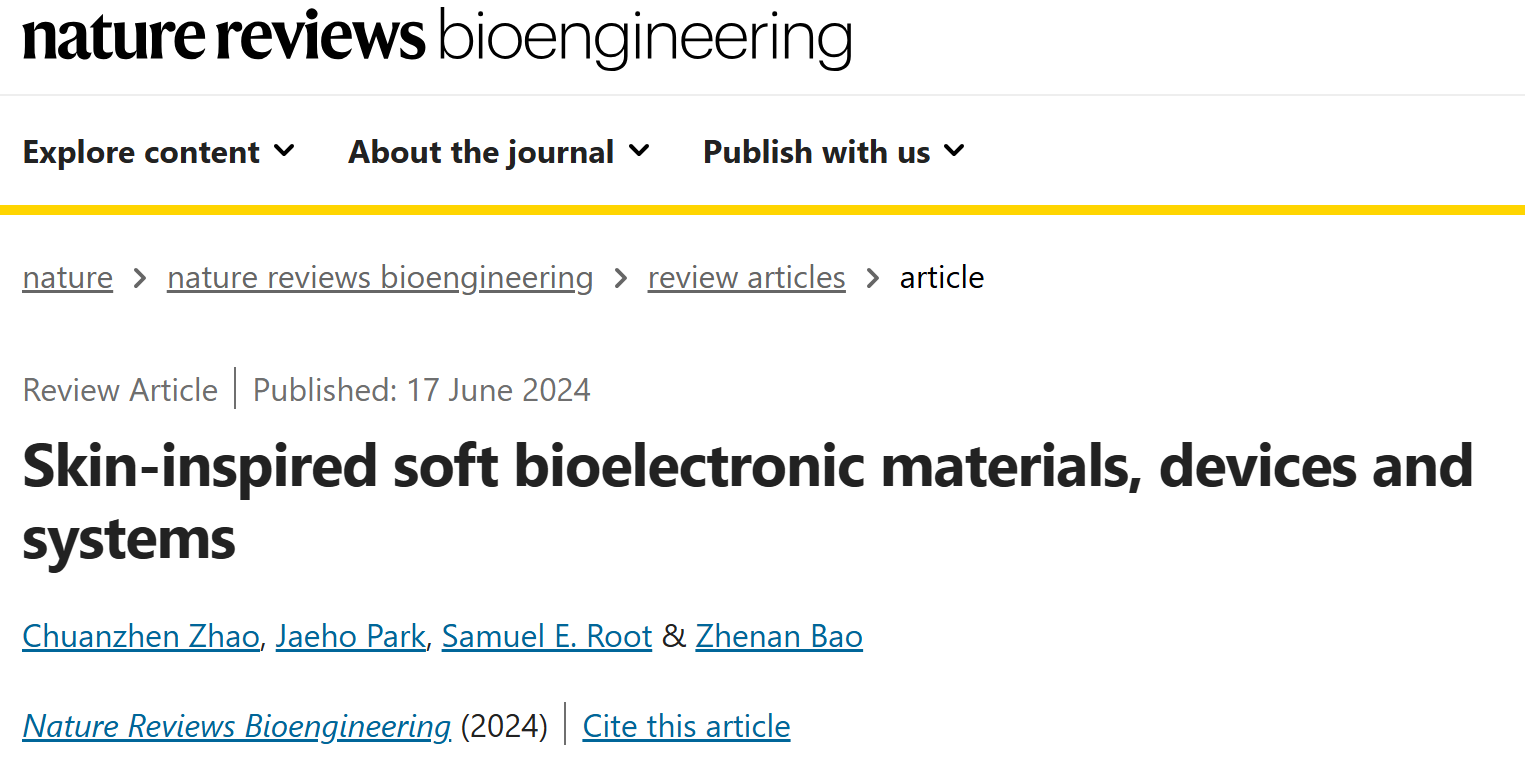Click the Review Article type label

pos(120,389)
